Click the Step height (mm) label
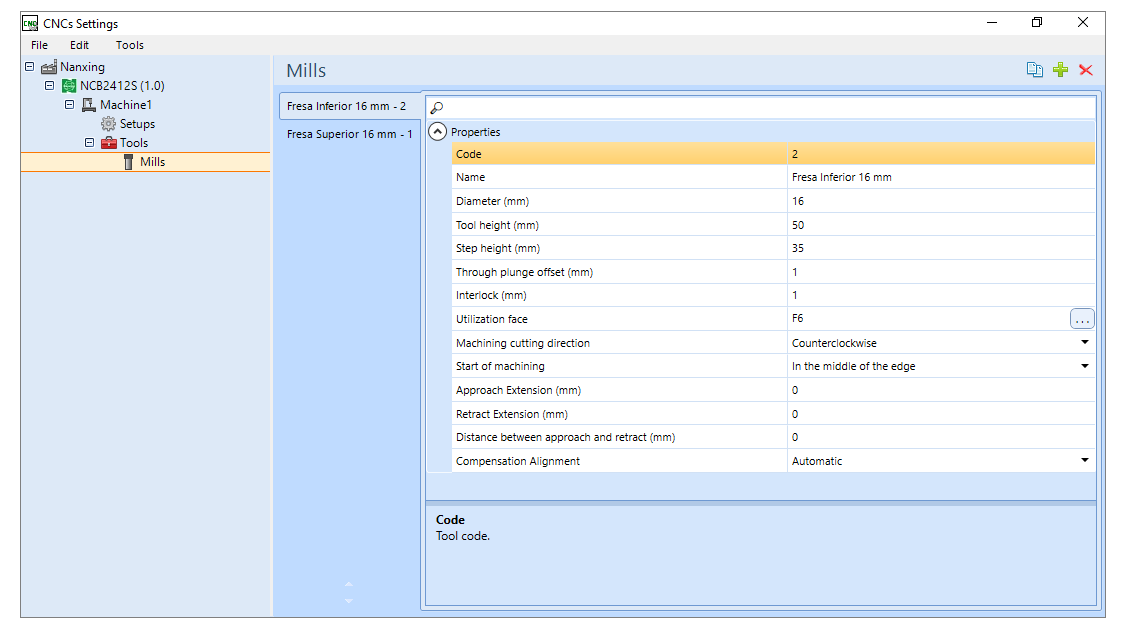Viewport: 1121px width, 626px height. coord(498,249)
